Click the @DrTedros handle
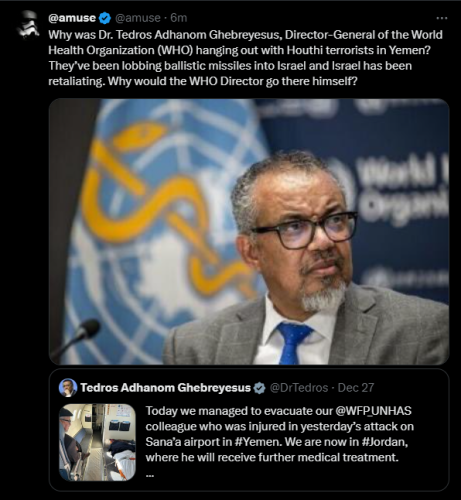Image resolution: width=461 pixels, height=500 pixels. (x=299, y=388)
